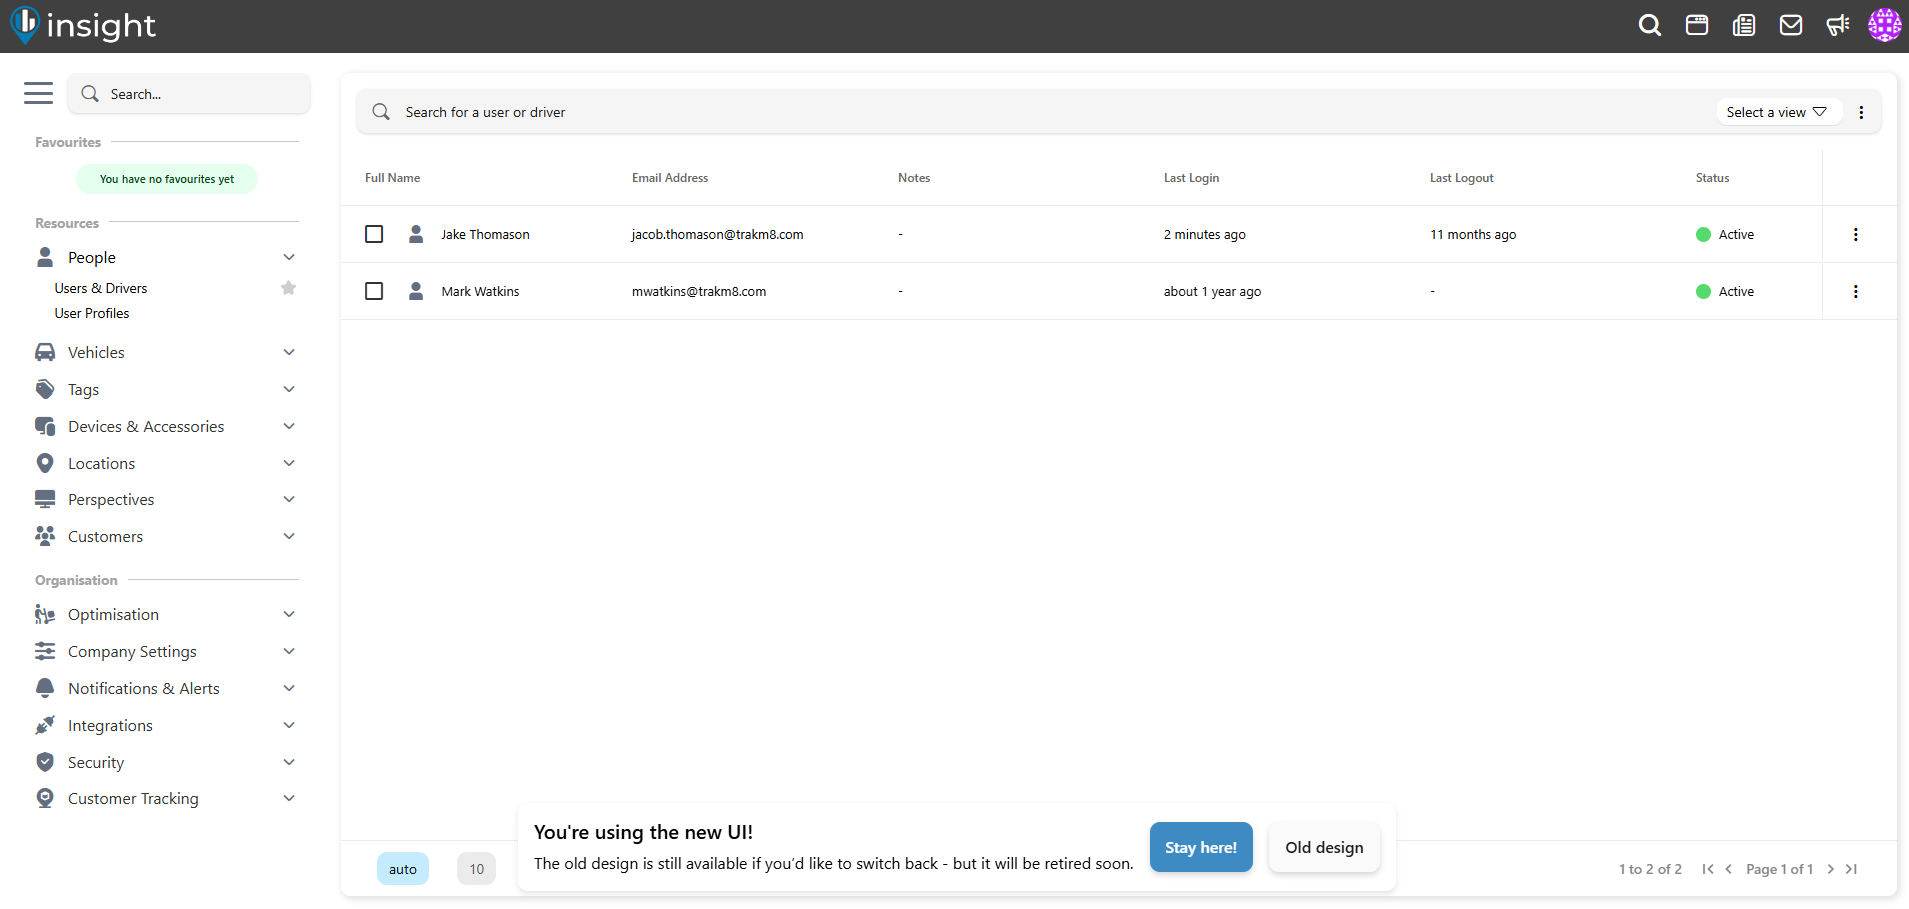Click the megaphone announcements icon

1837,26
